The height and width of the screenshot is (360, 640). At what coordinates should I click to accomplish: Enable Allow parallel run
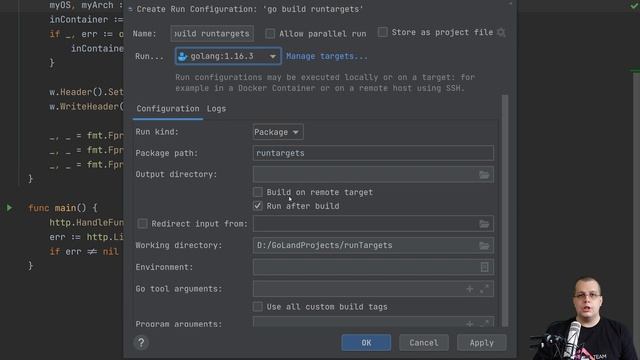(270, 33)
